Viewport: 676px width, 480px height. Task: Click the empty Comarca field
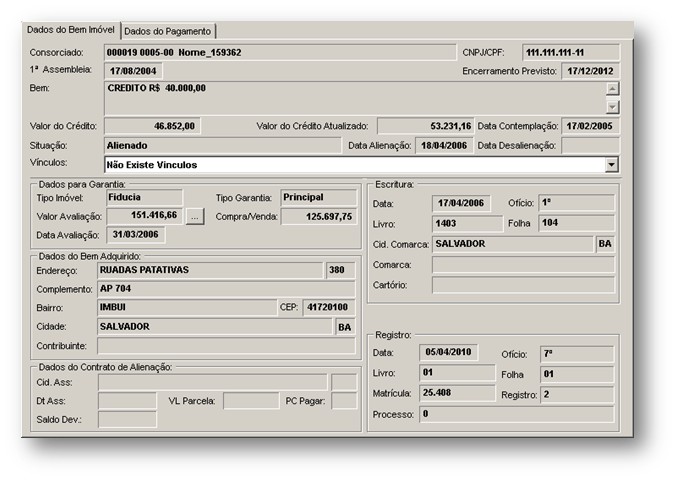click(523, 265)
